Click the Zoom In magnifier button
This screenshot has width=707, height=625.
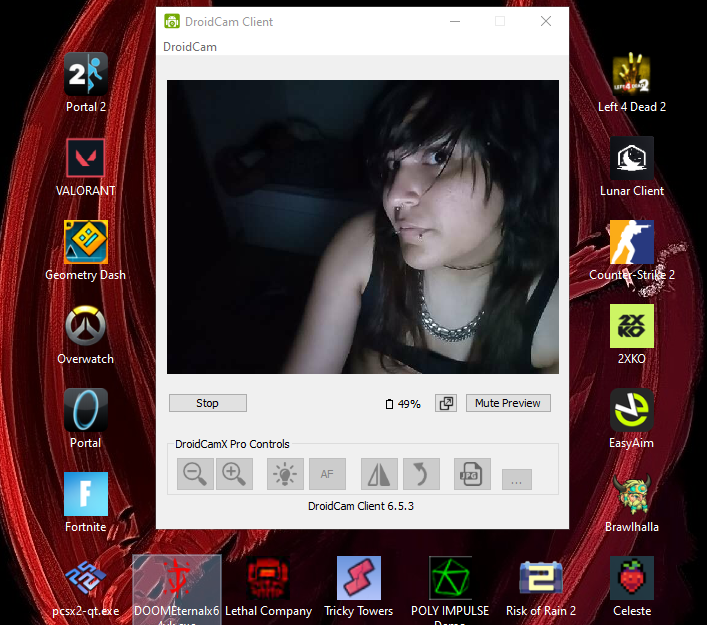click(234, 474)
